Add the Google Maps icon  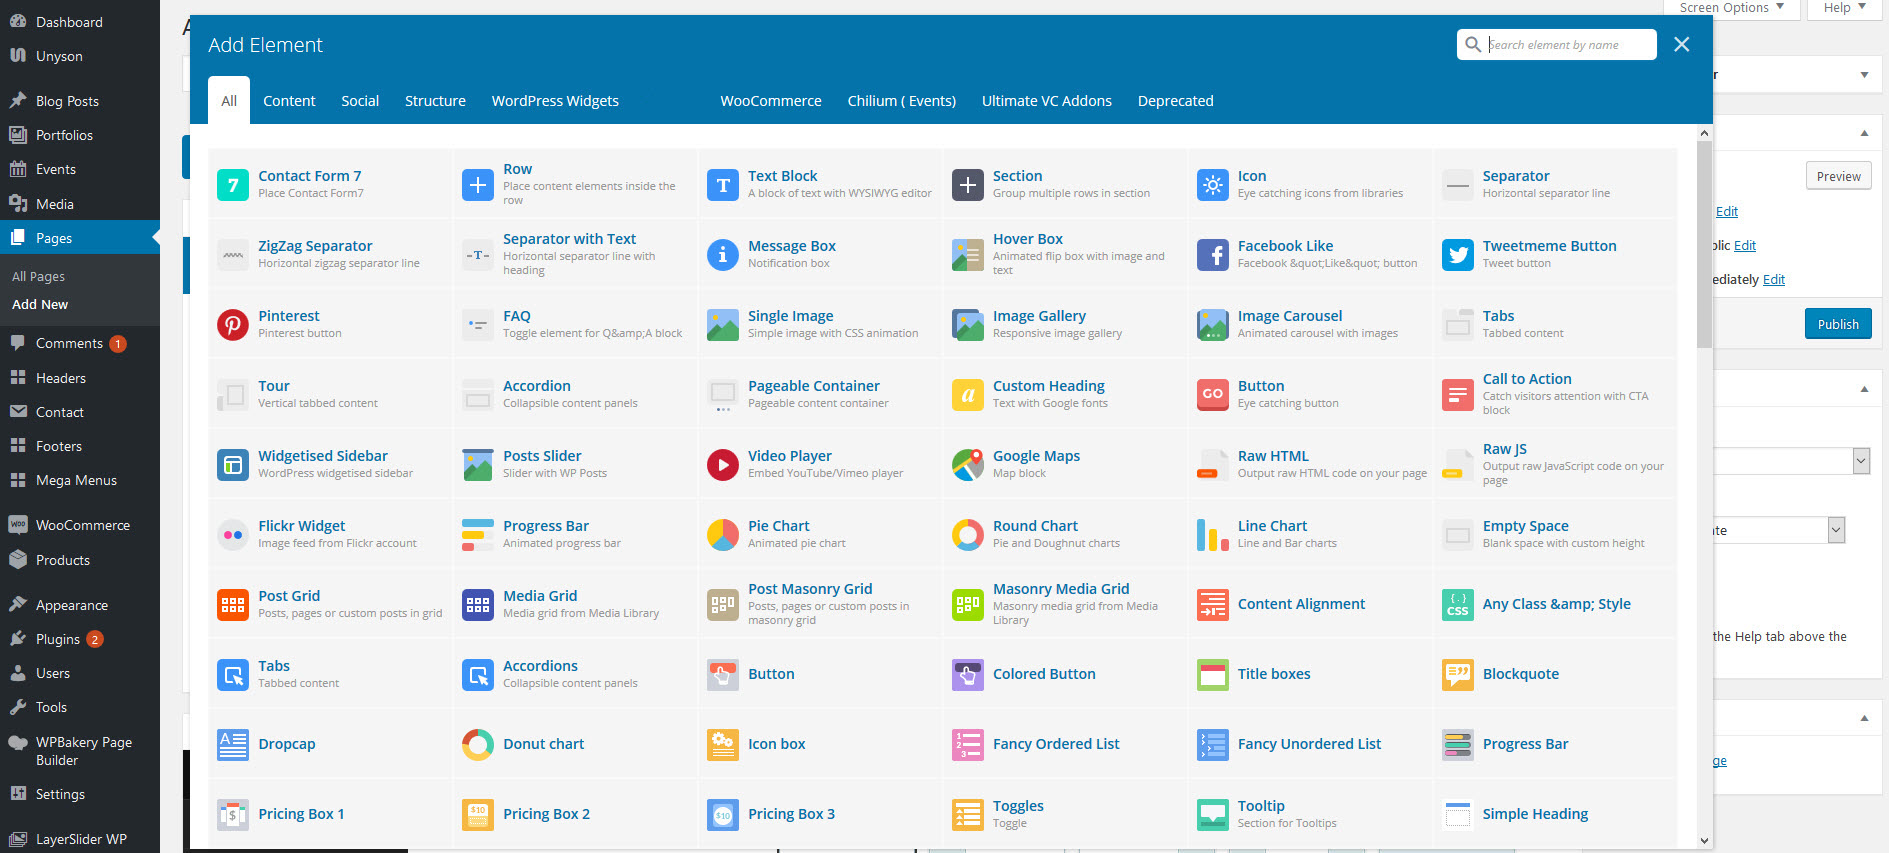(968, 465)
